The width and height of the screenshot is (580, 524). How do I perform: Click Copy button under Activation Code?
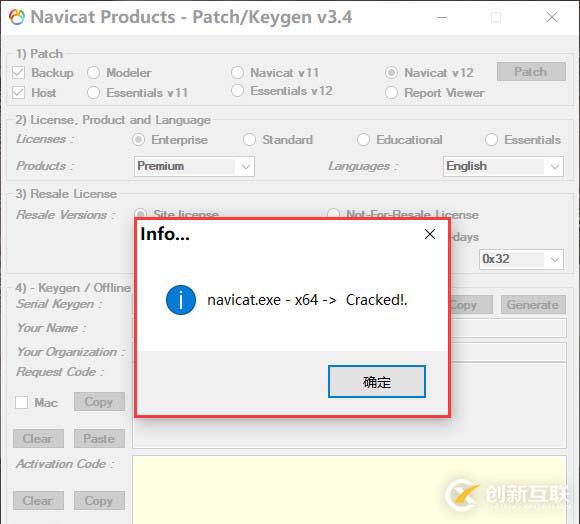(99, 501)
